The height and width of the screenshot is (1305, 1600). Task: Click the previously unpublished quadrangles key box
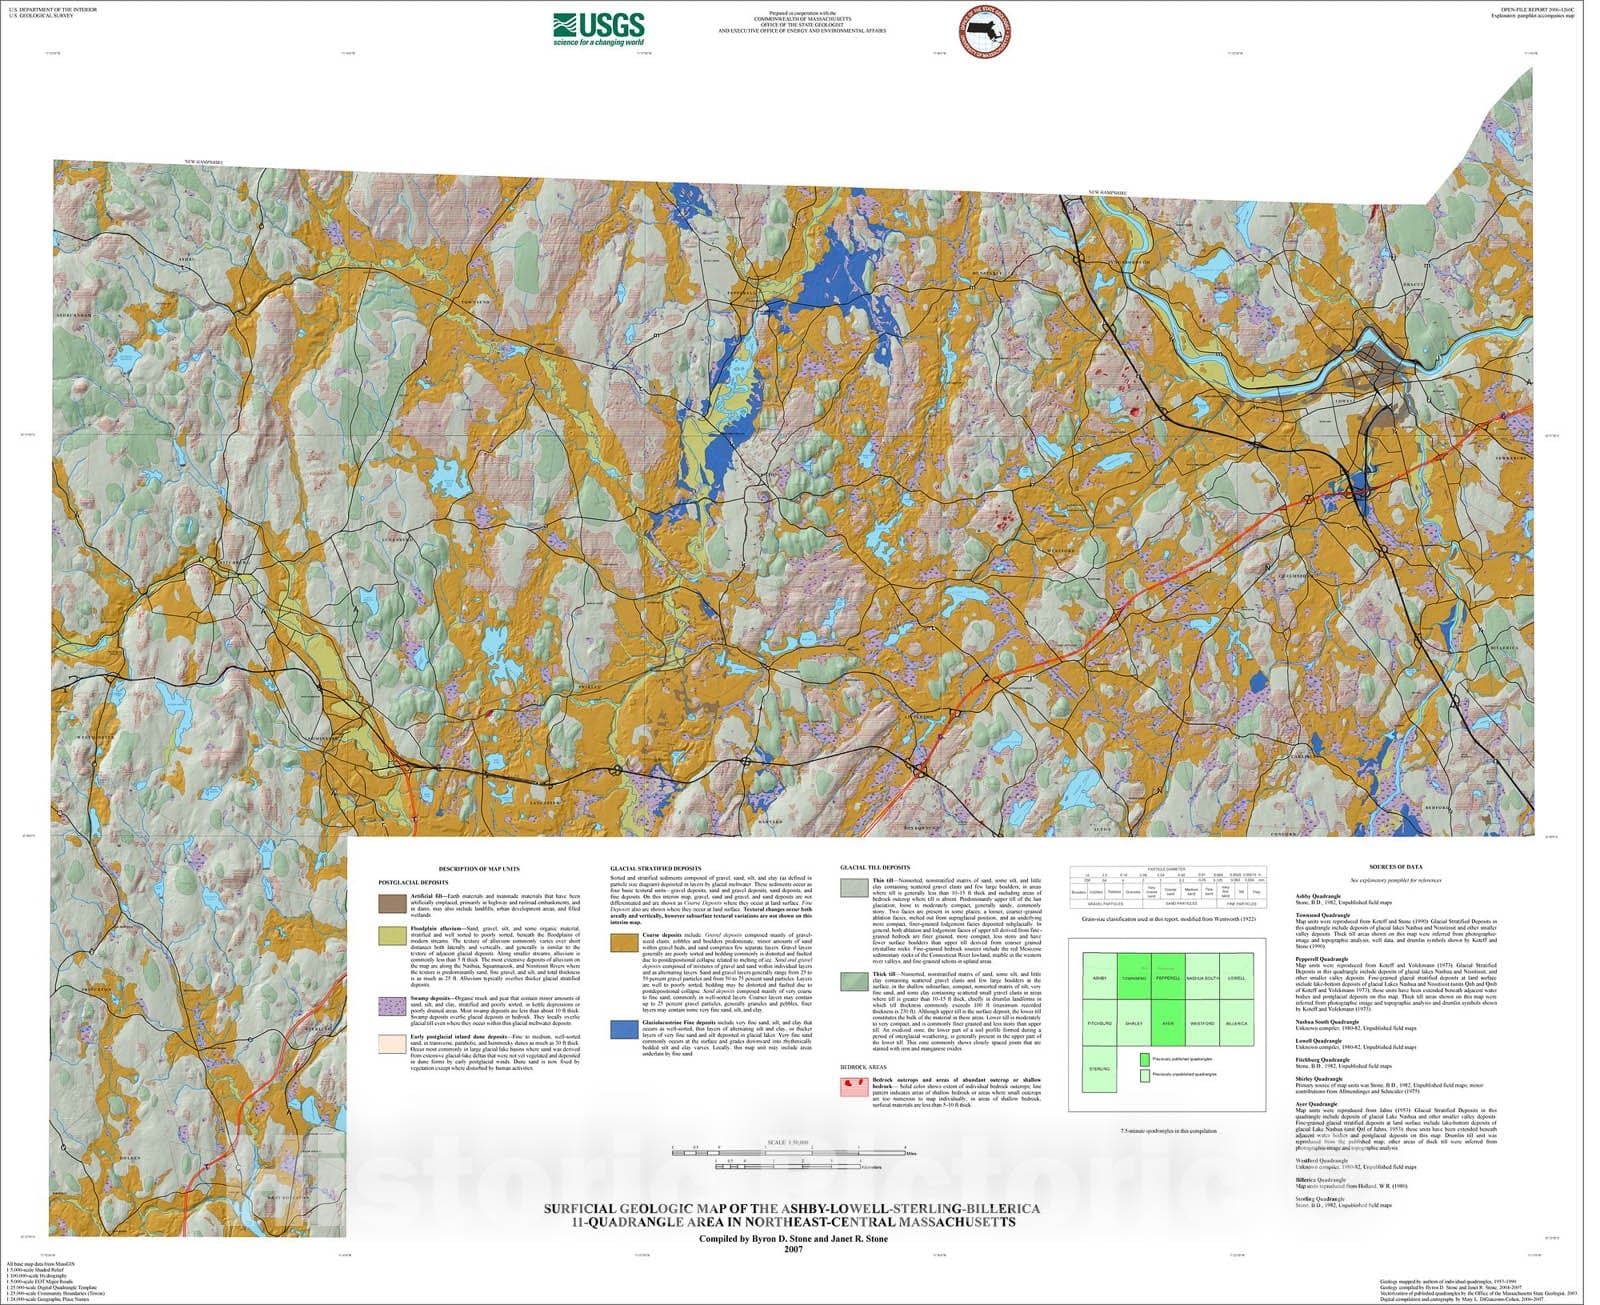pyautogui.click(x=1145, y=1076)
